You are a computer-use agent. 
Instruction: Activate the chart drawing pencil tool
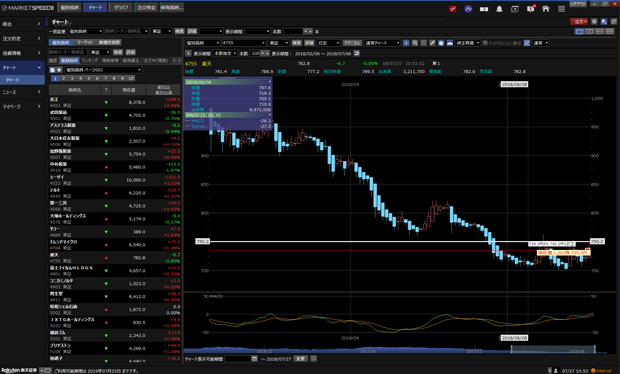point(432,43)
